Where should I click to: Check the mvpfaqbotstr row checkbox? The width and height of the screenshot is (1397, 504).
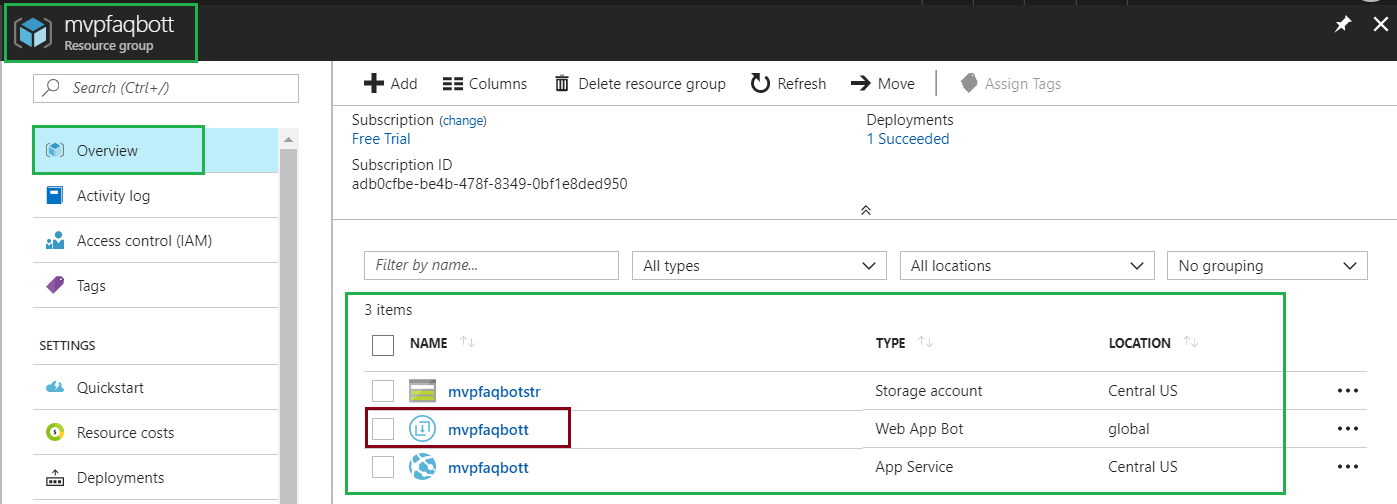tap(383, 391)
